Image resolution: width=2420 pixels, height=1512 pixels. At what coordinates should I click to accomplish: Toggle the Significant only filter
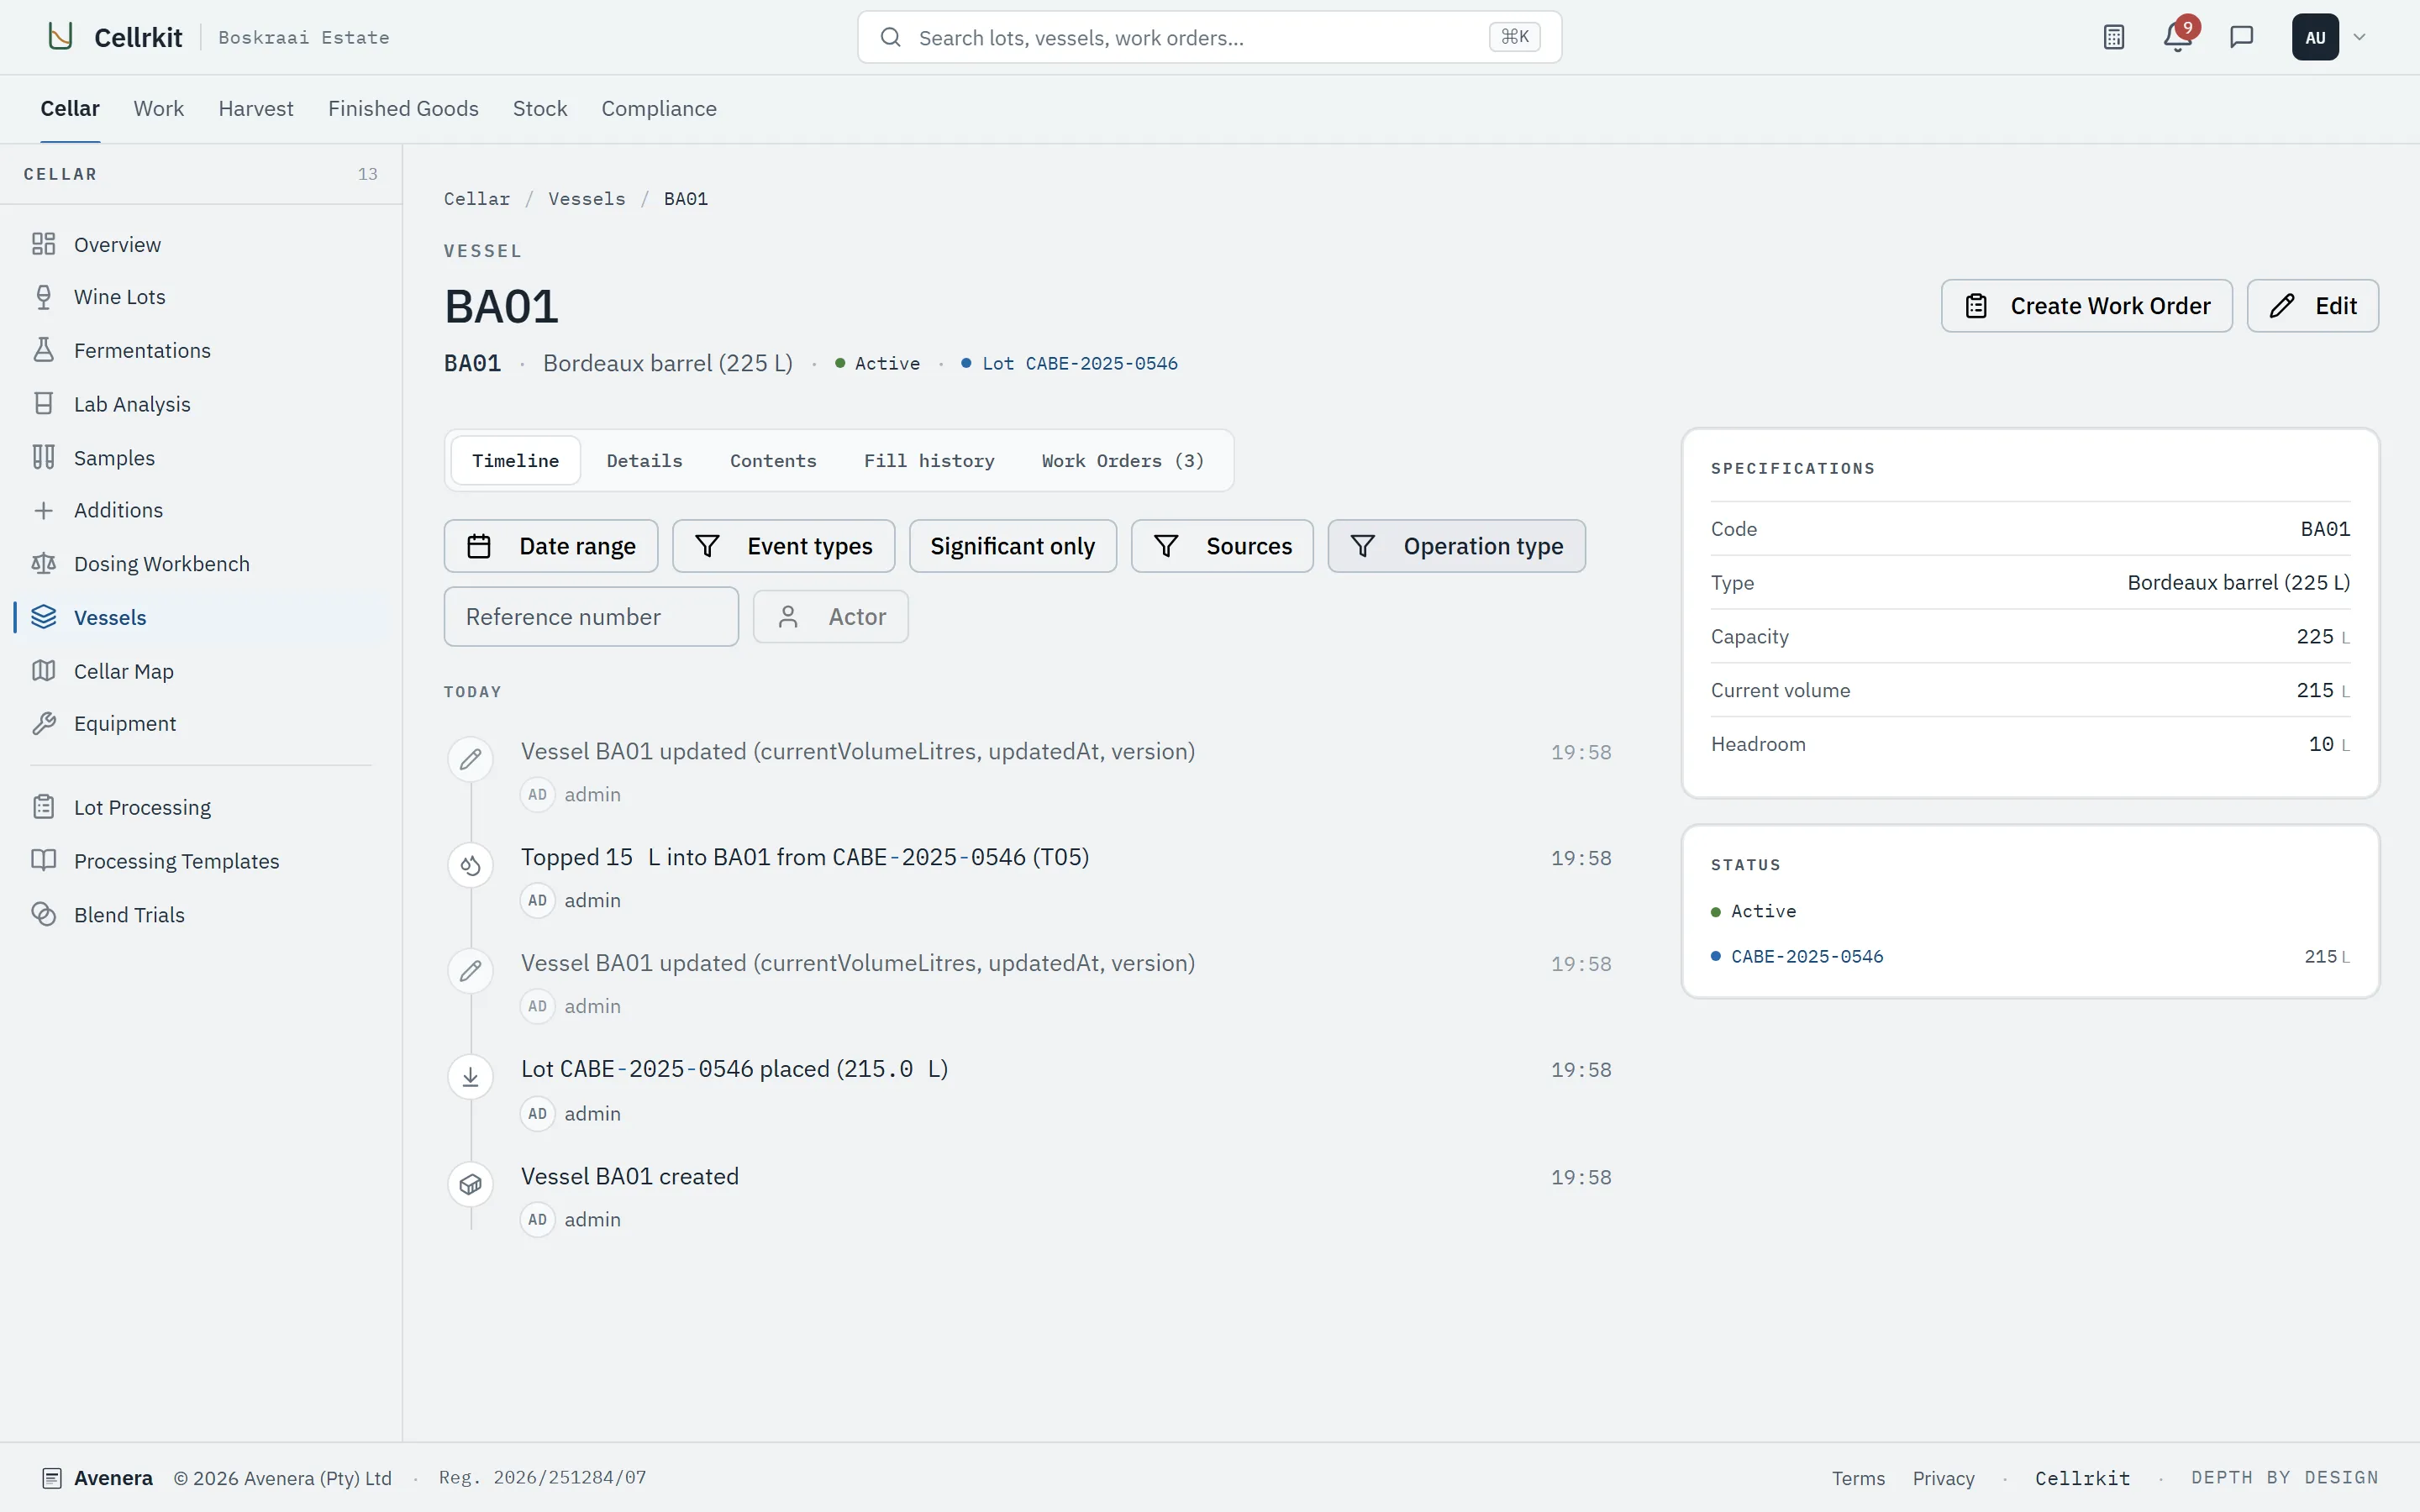point(1012,546)
